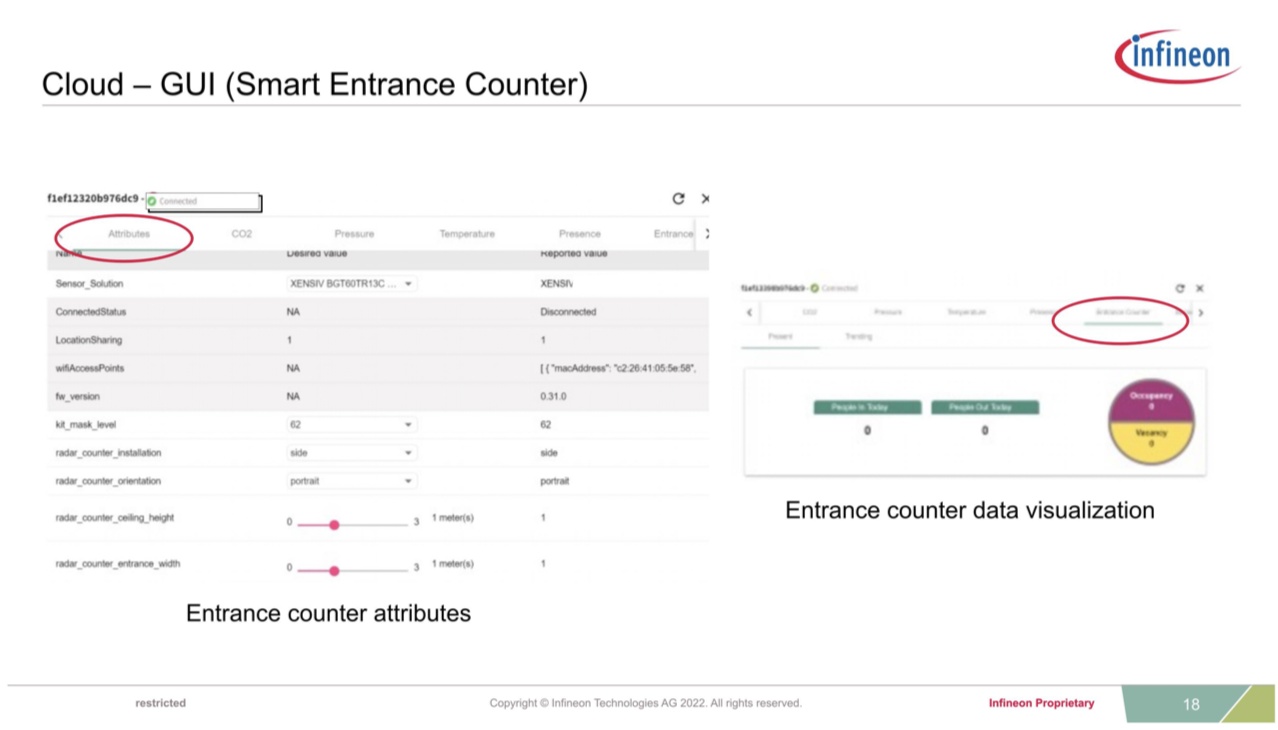Viewport: 1278px width, 730px height.
Task: Click the purple Occupancy half of gauge
Action: pyautogui.click(x=1151, y=400)
